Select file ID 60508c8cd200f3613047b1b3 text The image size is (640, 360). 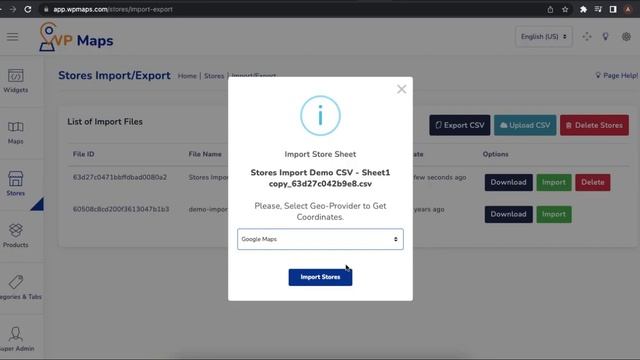point(121,209)
